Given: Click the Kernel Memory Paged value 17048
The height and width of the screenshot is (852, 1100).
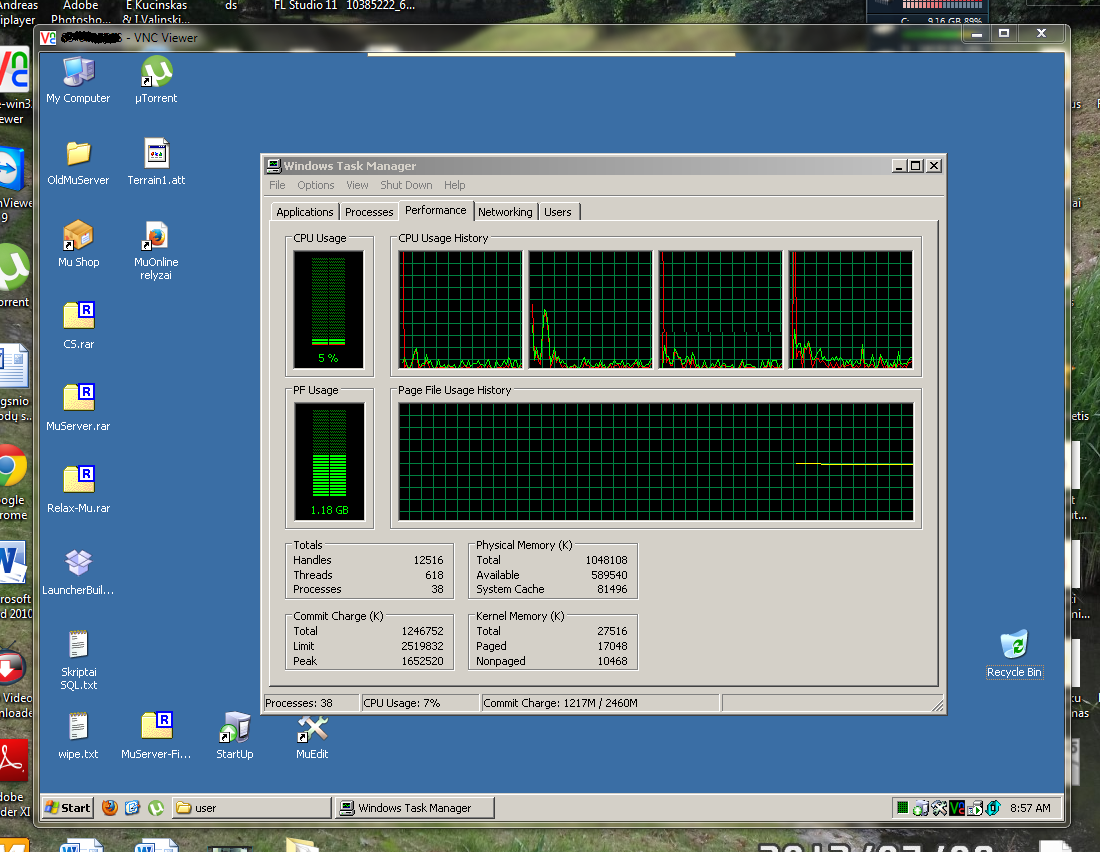Looking at the screenshot, I should coord(612,646).
